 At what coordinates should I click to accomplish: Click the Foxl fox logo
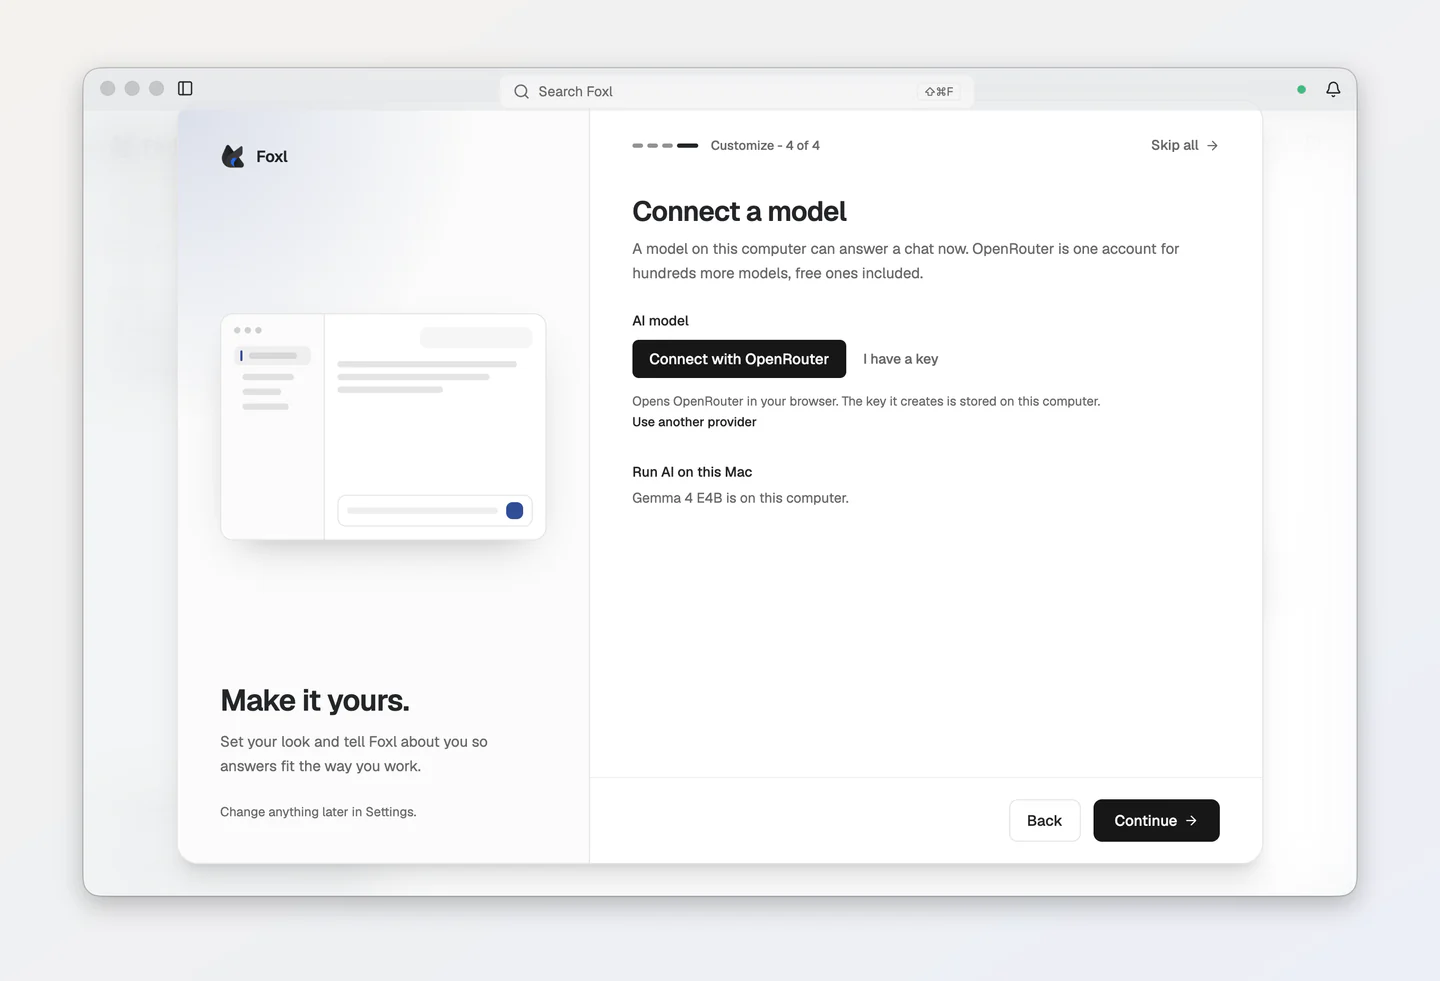point(233,156)
